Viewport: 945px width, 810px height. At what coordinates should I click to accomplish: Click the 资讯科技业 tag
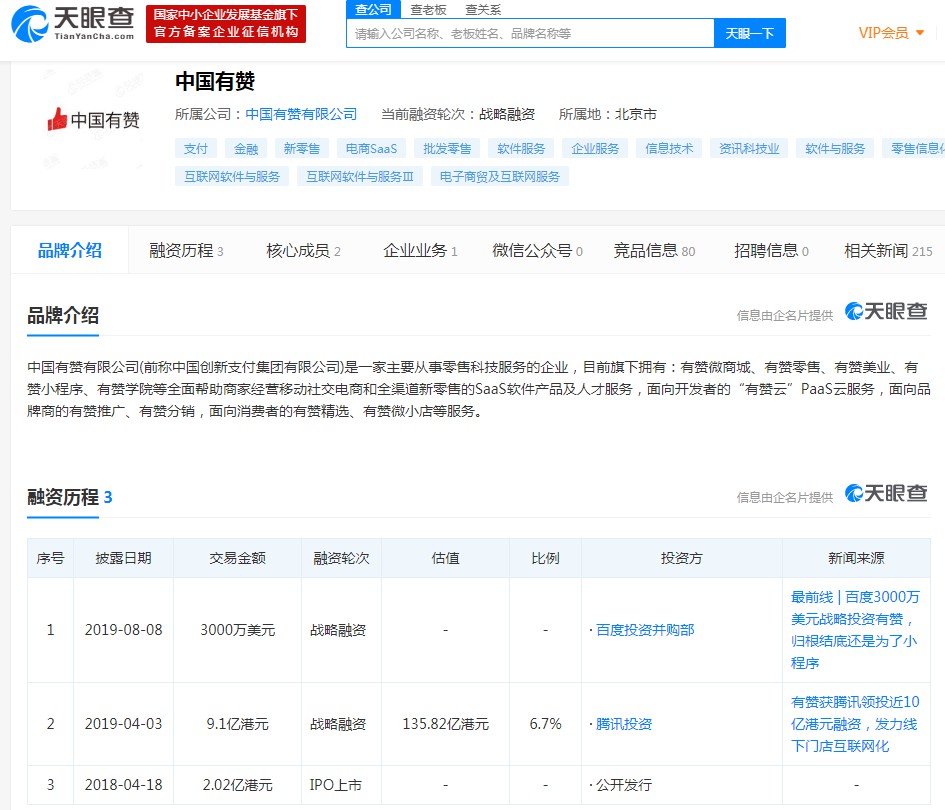click(749, 148)
